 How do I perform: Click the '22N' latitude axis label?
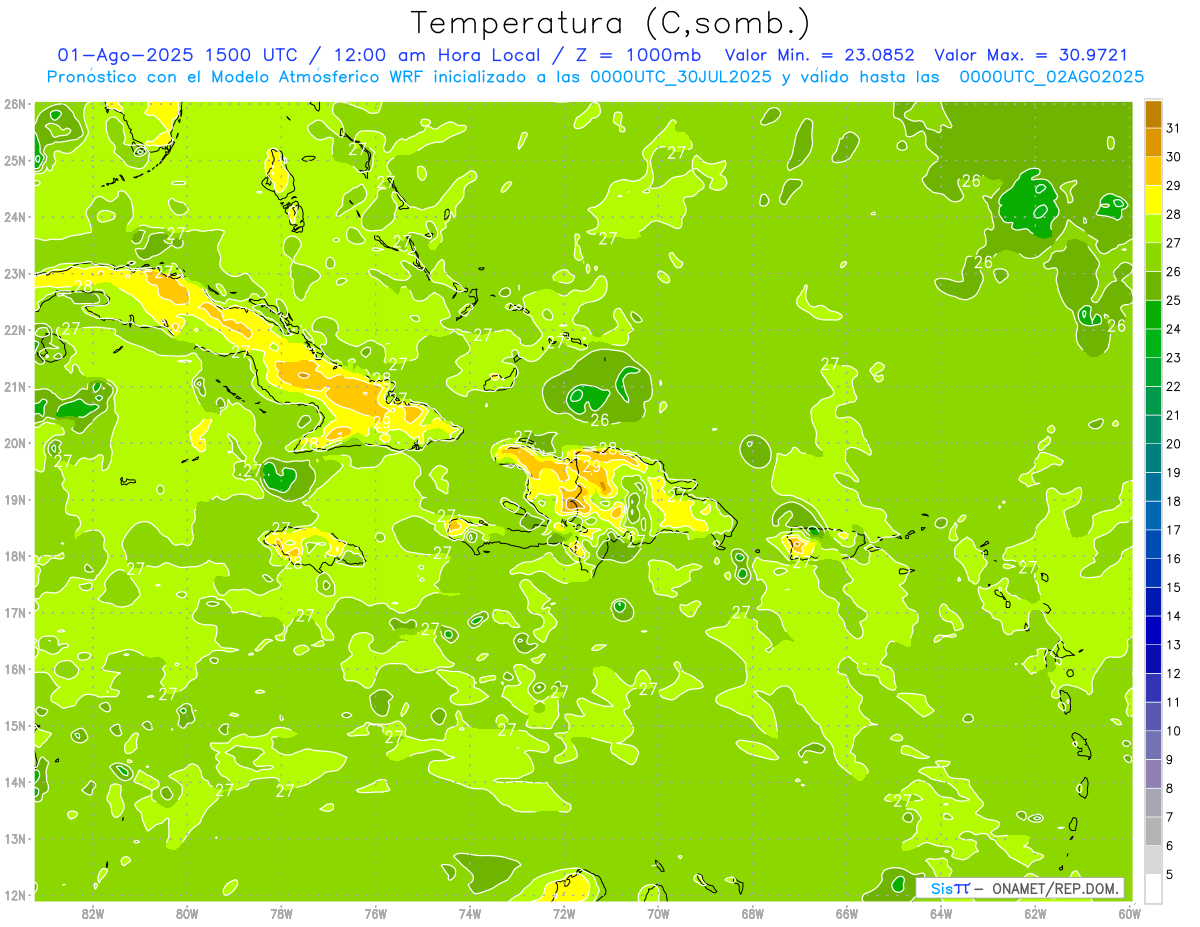point(15,330)
